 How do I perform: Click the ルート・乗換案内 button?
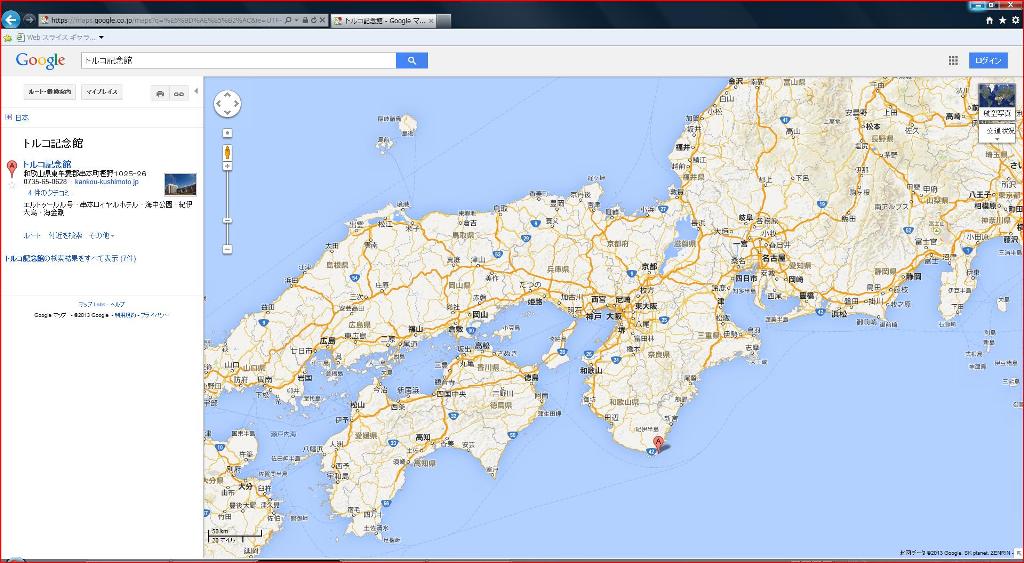pyautogui.click(x=50, y=92)
